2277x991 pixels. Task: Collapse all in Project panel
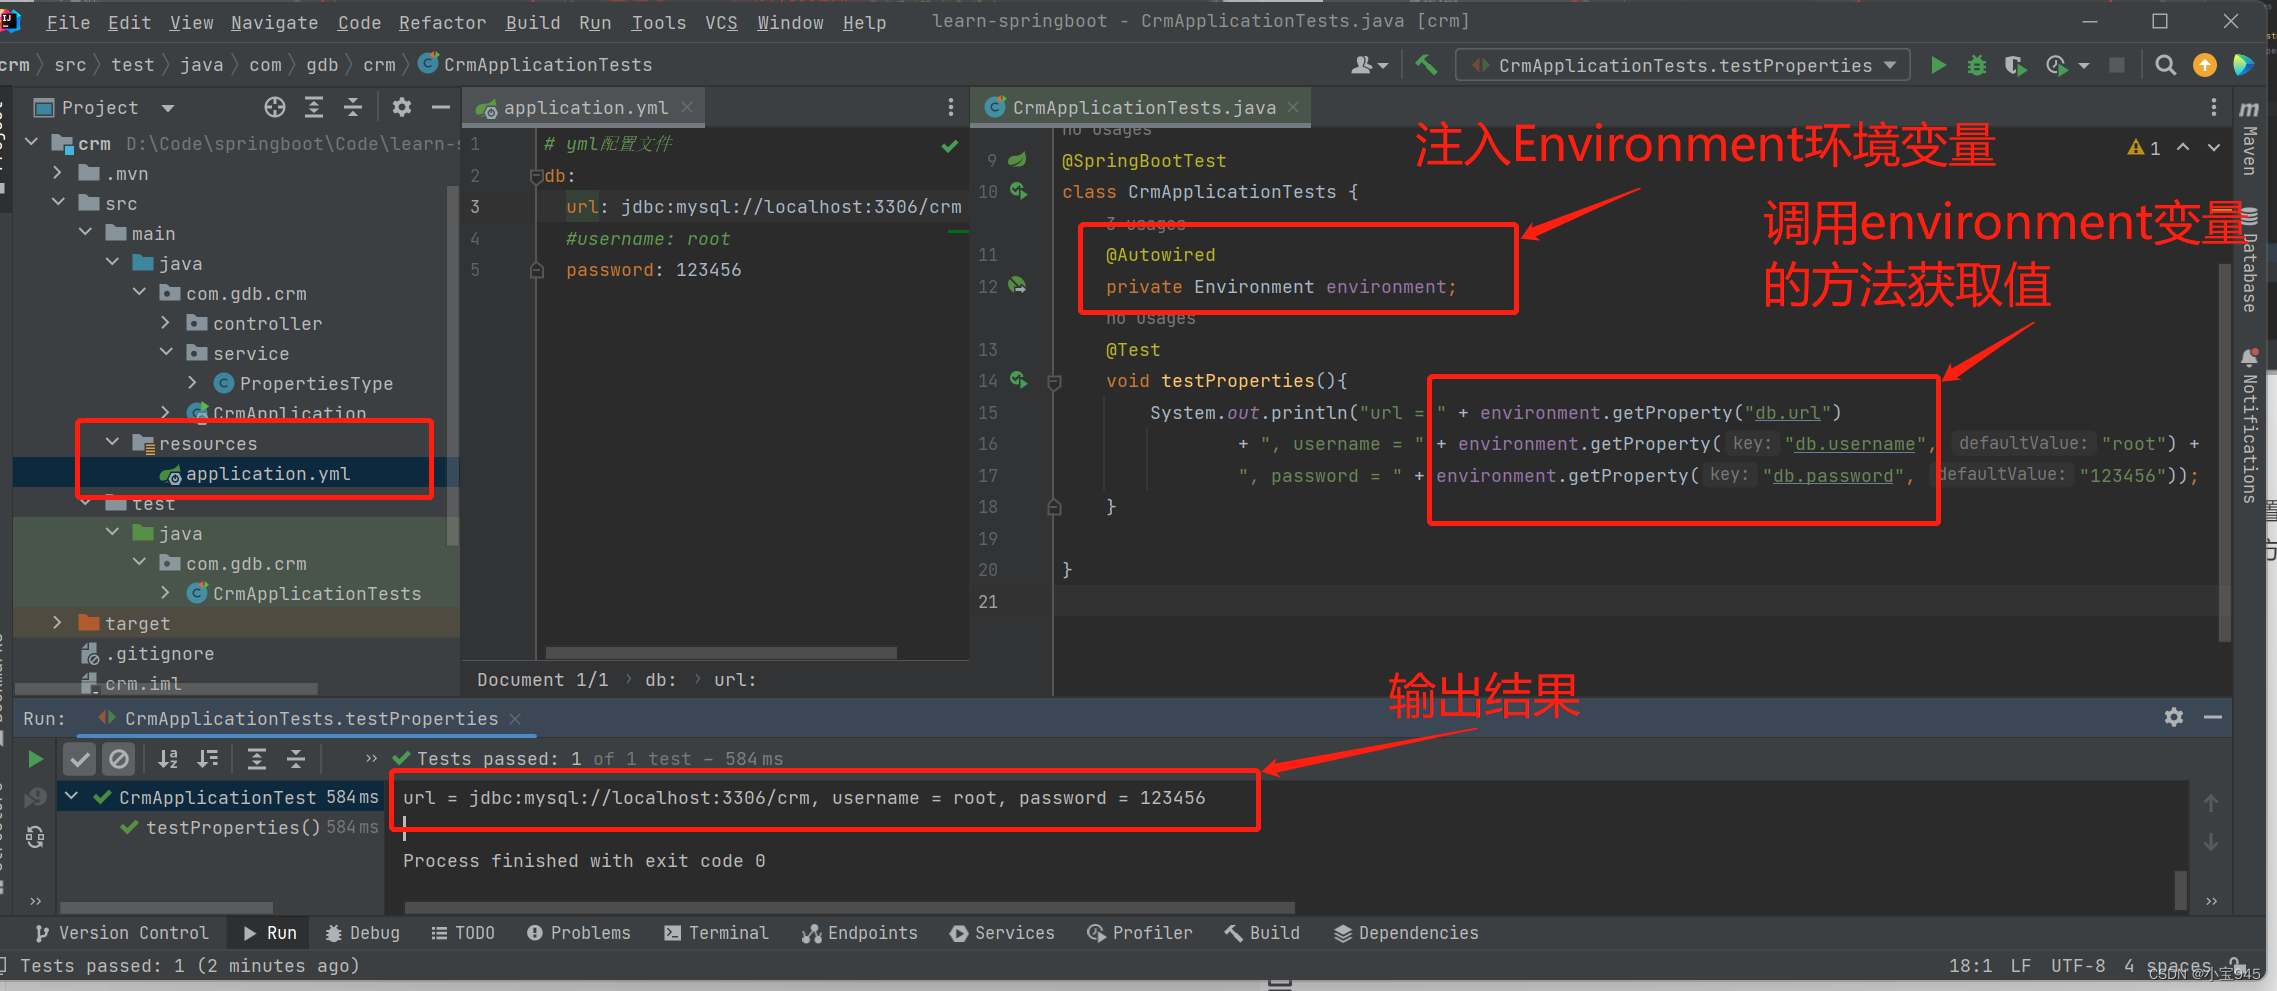(353, 107)
